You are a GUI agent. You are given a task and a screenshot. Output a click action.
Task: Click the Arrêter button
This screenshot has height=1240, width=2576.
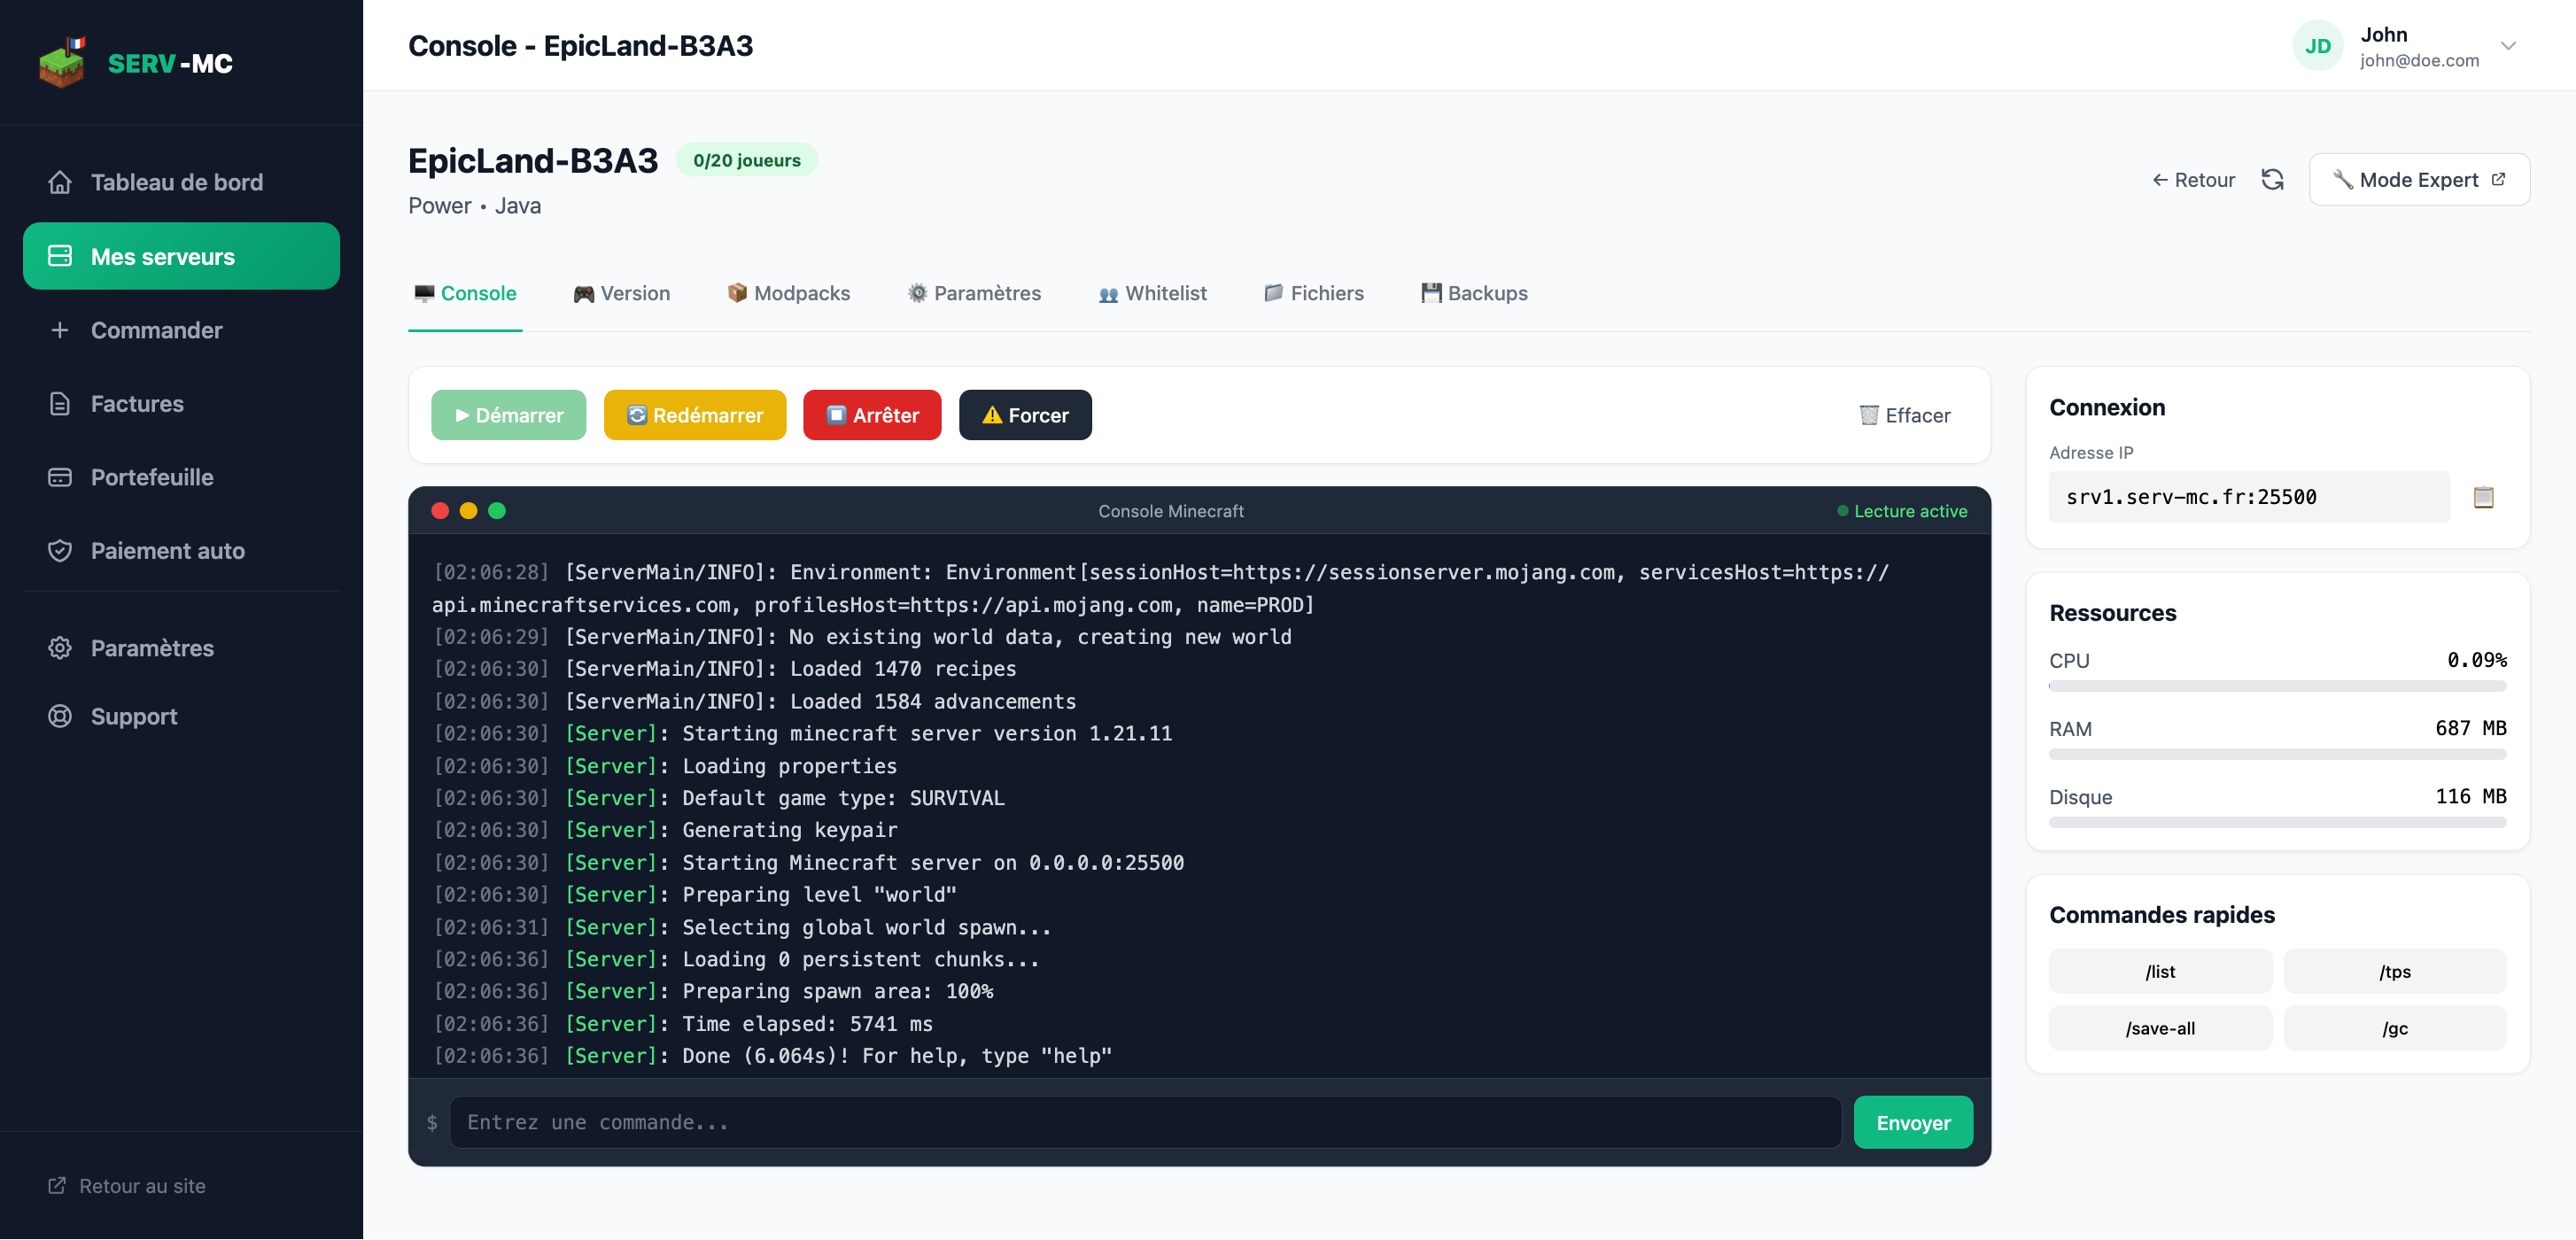[x=872, y=415]
